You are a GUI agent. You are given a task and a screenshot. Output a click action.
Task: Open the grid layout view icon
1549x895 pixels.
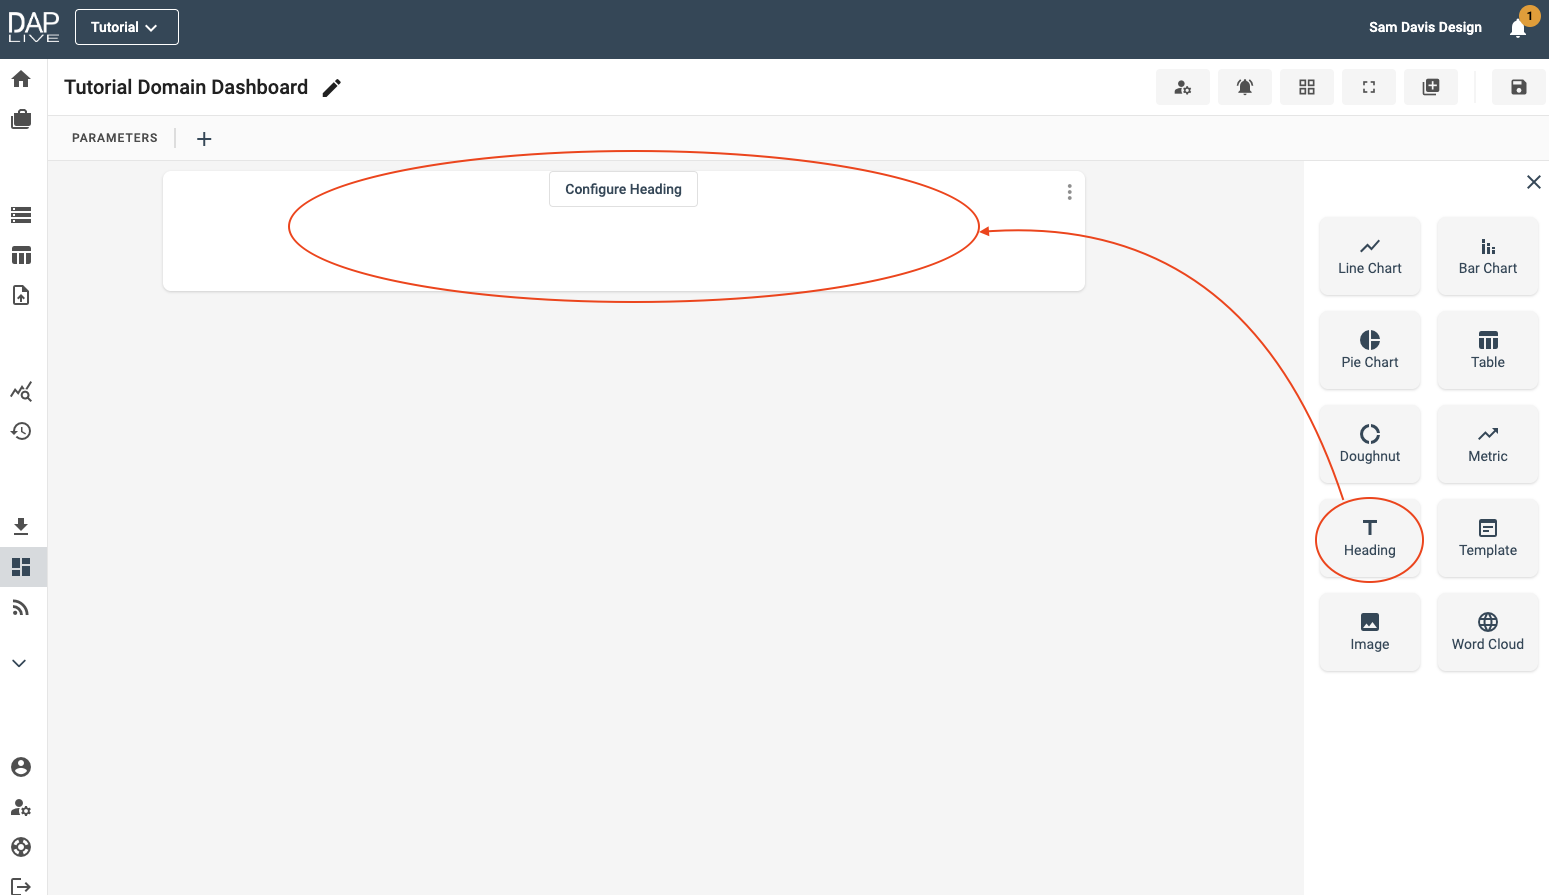click(x=1306, y=87)
